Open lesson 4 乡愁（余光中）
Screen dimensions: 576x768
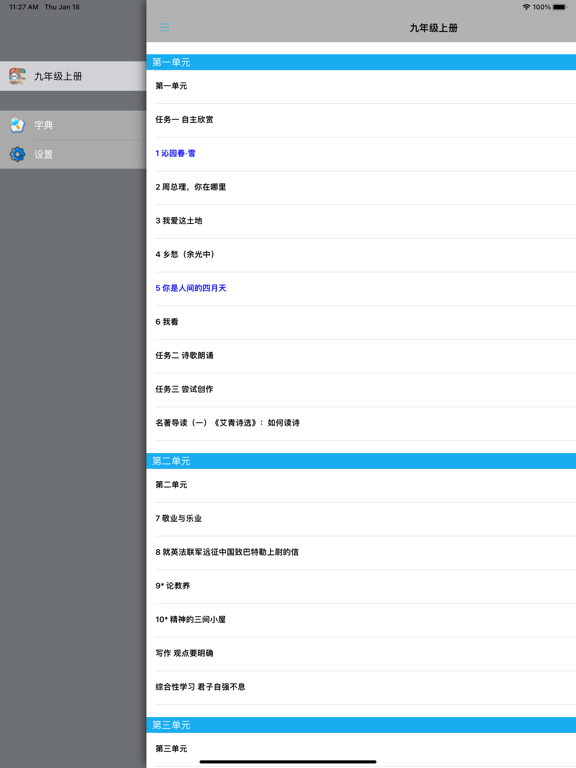click(x=361, y=255)
